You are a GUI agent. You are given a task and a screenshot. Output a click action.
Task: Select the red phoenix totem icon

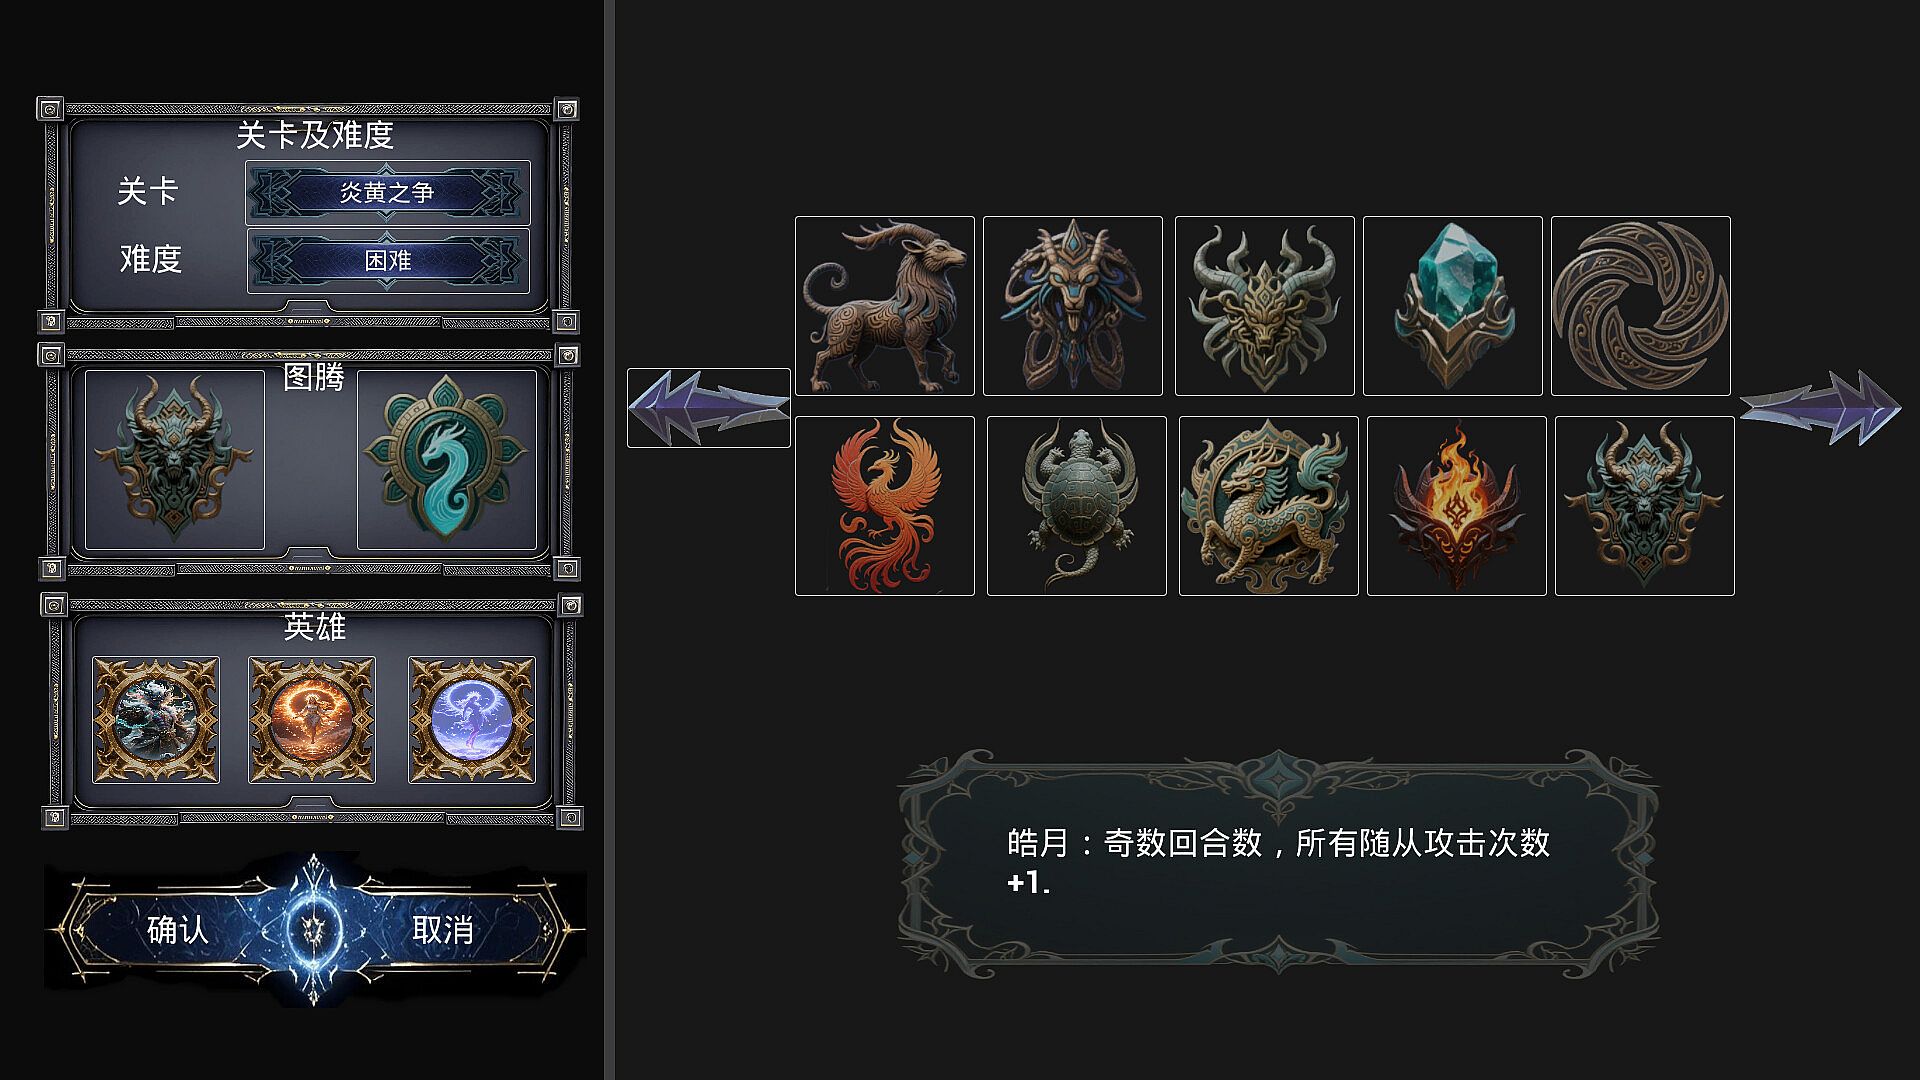[x=885, y=506]
